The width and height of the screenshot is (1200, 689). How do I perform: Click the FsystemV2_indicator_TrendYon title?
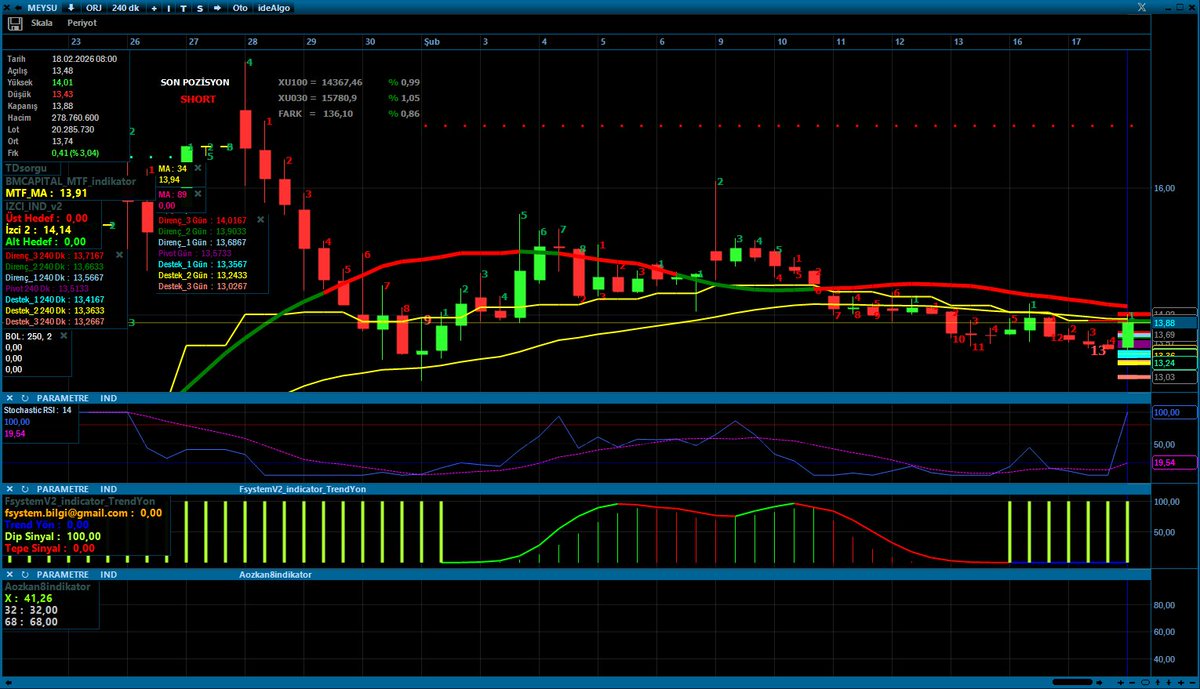point(303,487)
